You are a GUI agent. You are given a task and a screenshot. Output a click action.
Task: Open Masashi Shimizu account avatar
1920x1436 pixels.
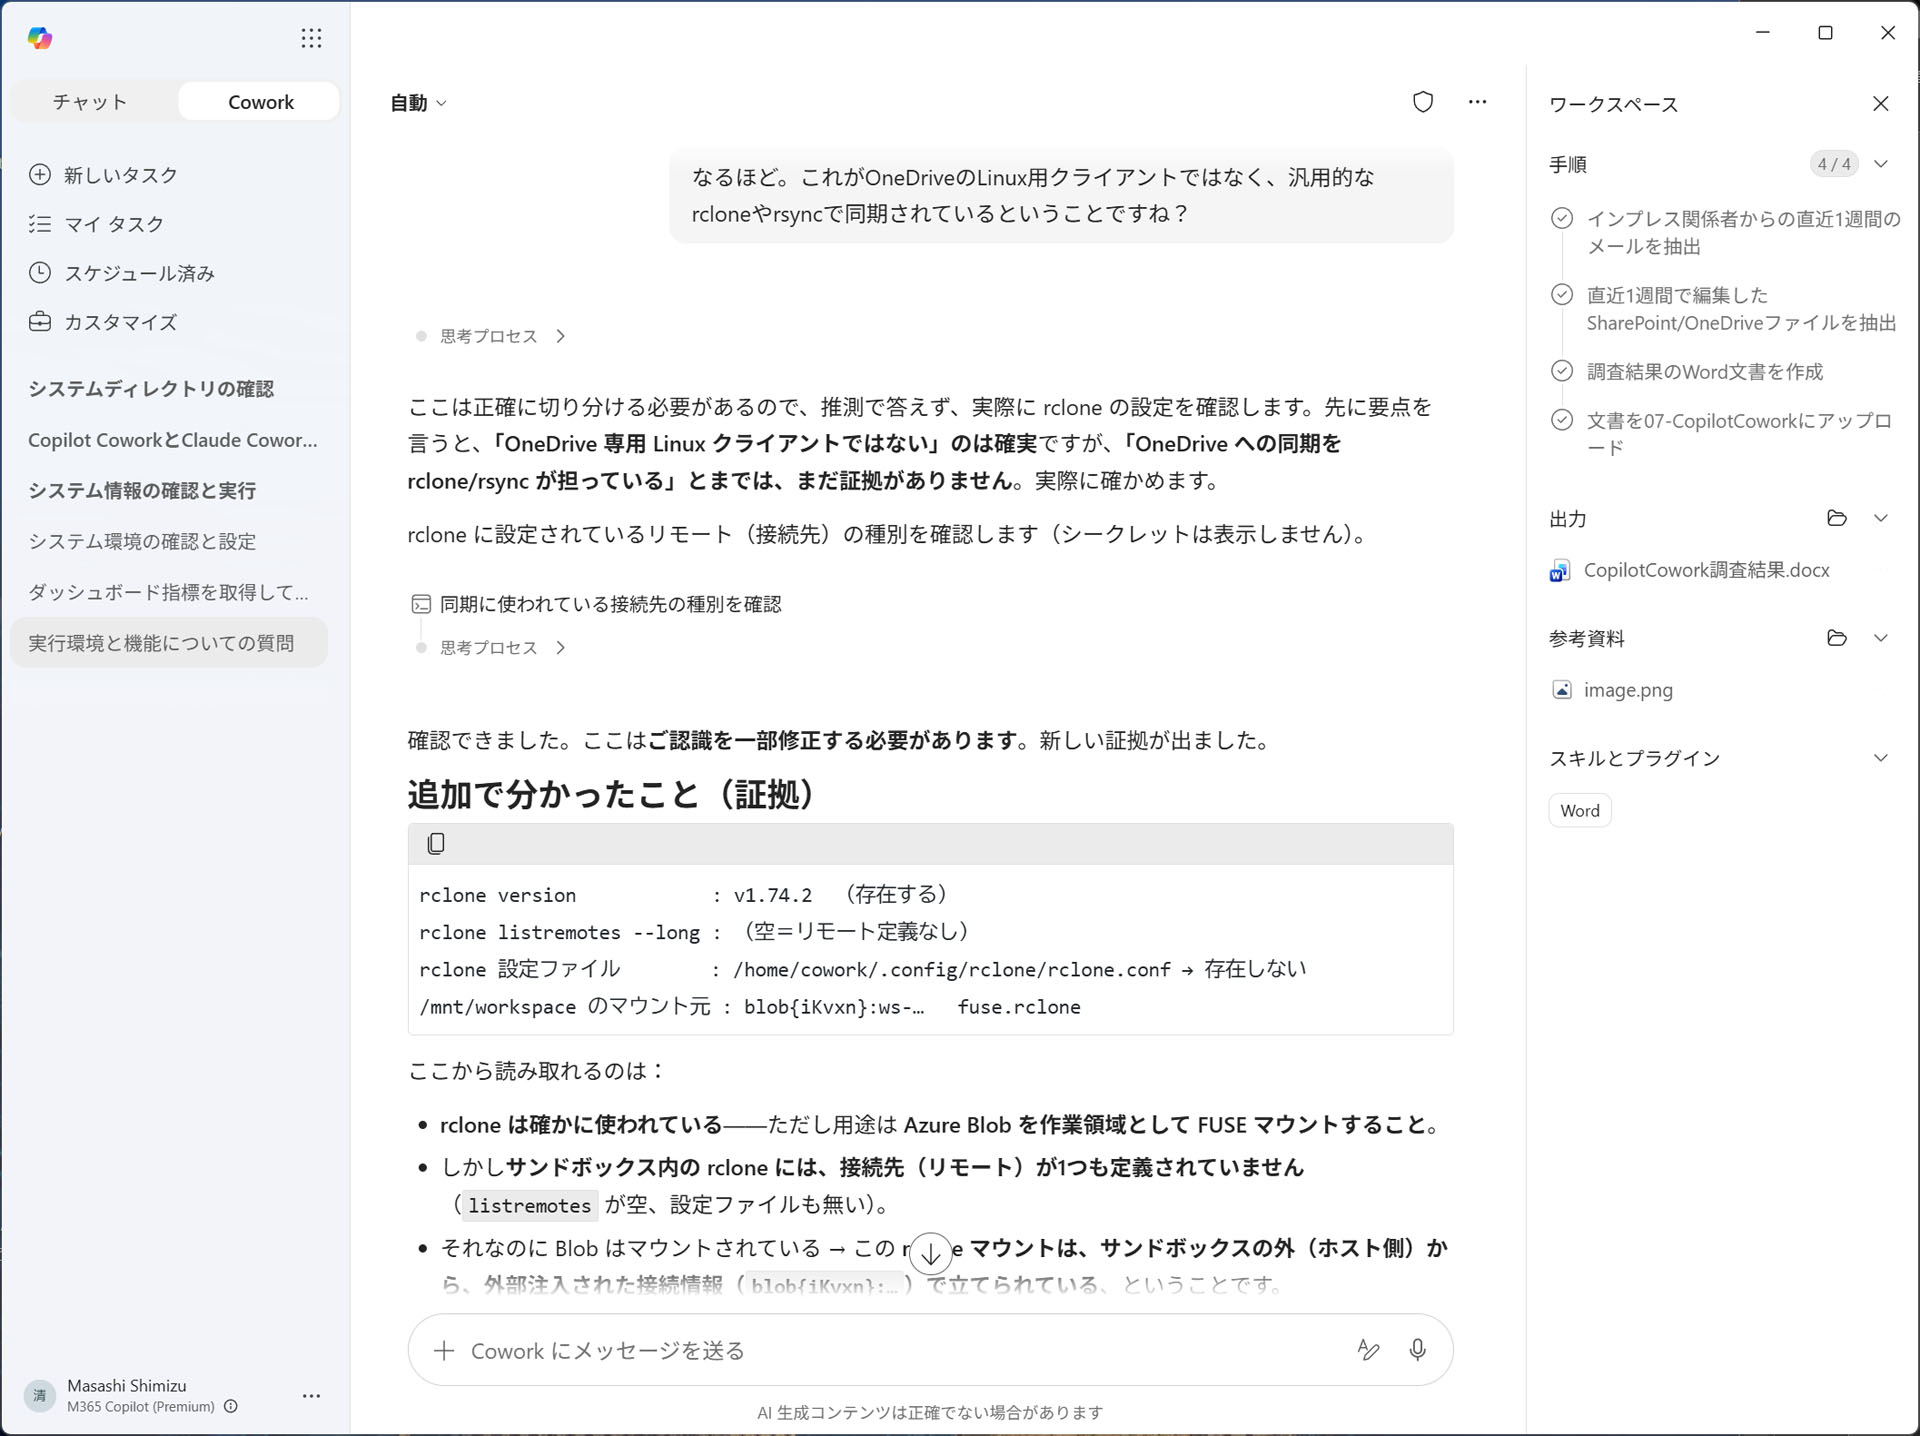(40, 1395)
